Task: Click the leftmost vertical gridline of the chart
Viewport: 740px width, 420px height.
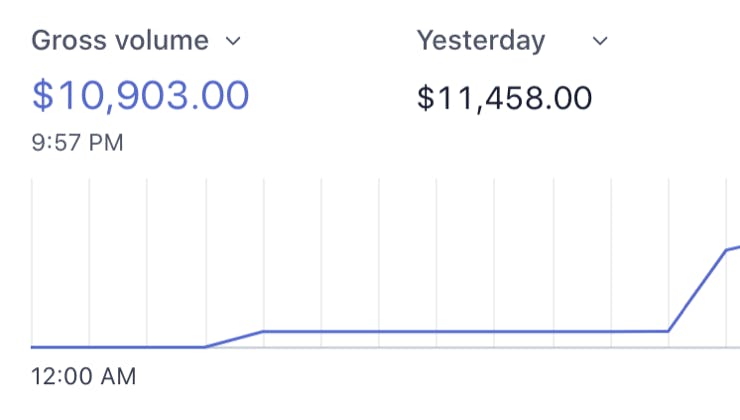Action: pos(32,260)
